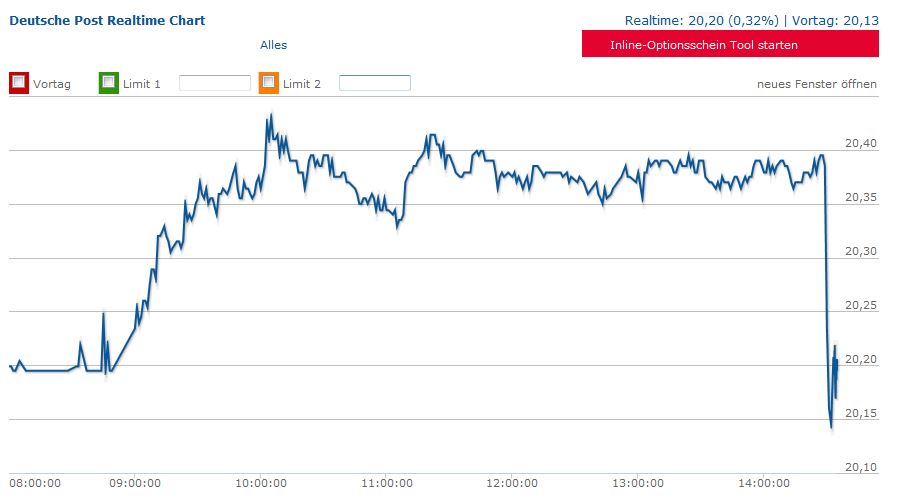Select the 08:00:00 time axis label
Image resolution: width=909 pixels, height=498 pixels.
click(x=34, y=483)
